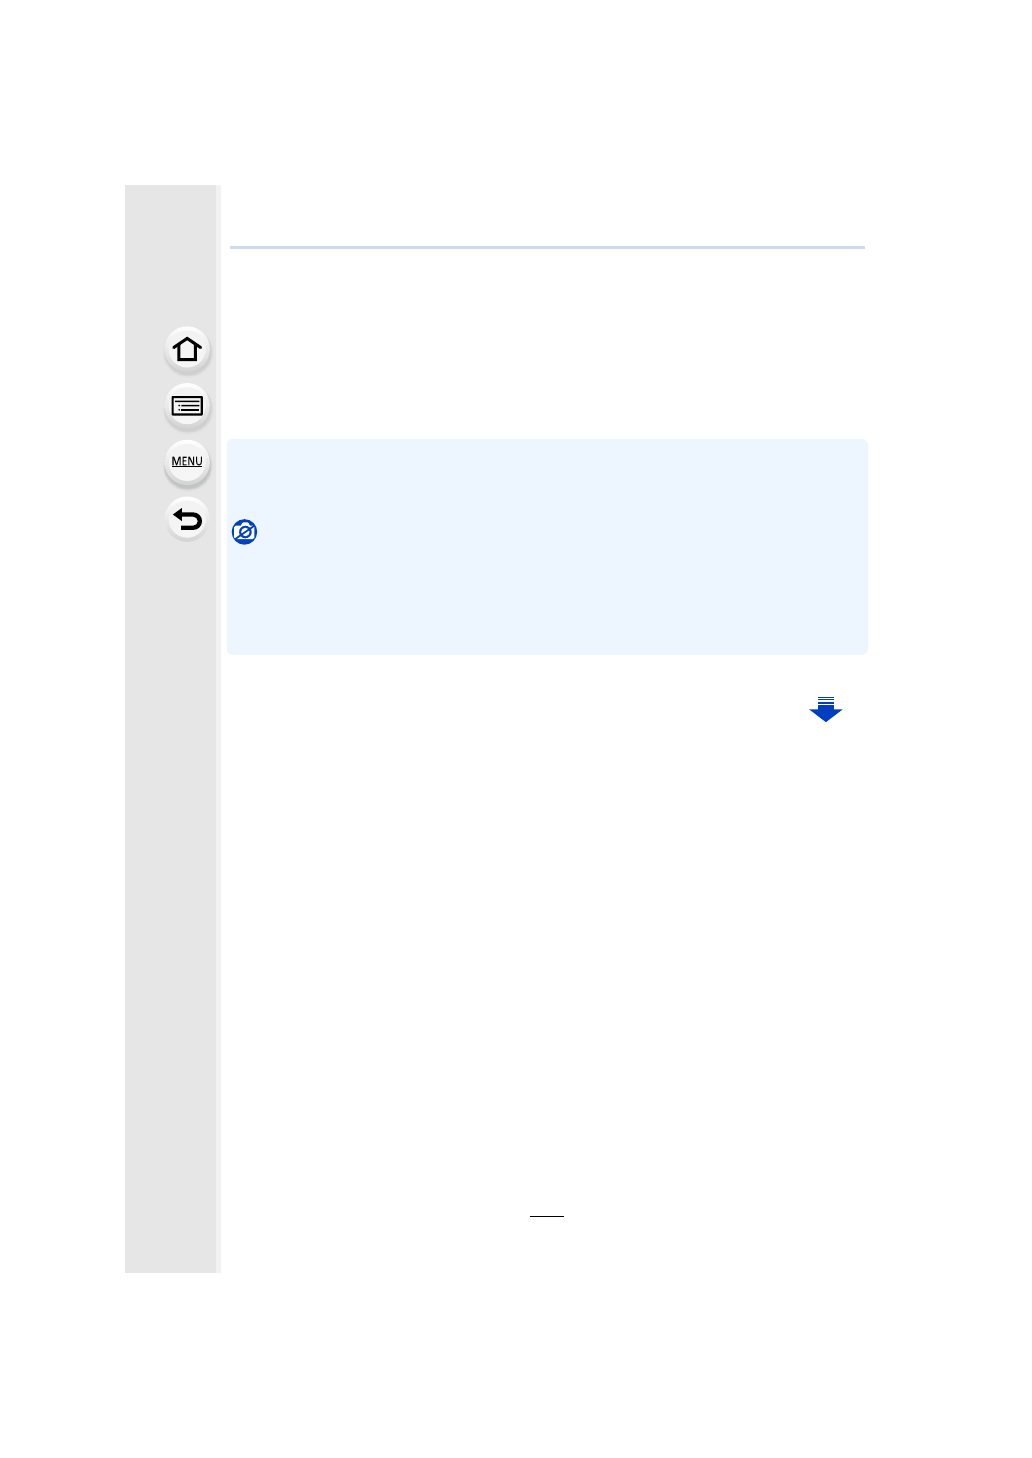Image resolution: width=1032 pixels, height=1458 pixels.
Task: Select the house-shaped sidebar icon
Action: [187, 349]
